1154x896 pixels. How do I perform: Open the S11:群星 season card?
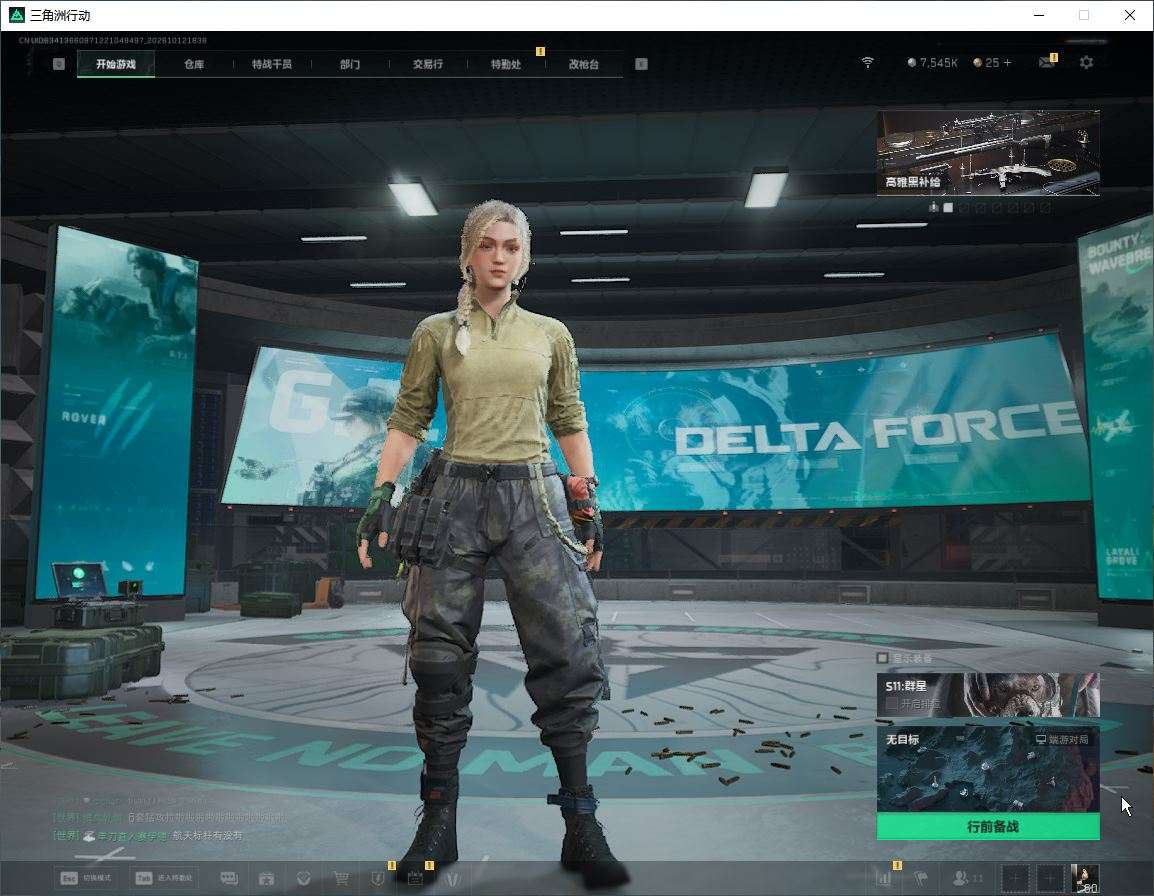tap(988, 695)
